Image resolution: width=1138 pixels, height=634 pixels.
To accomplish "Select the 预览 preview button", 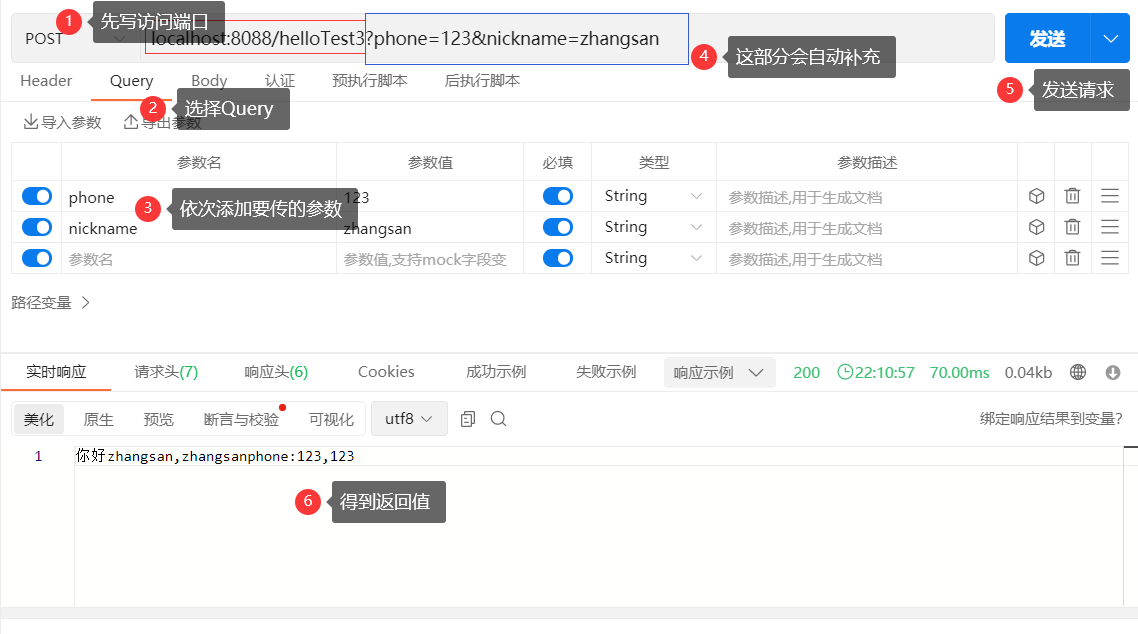I will 158,419.
